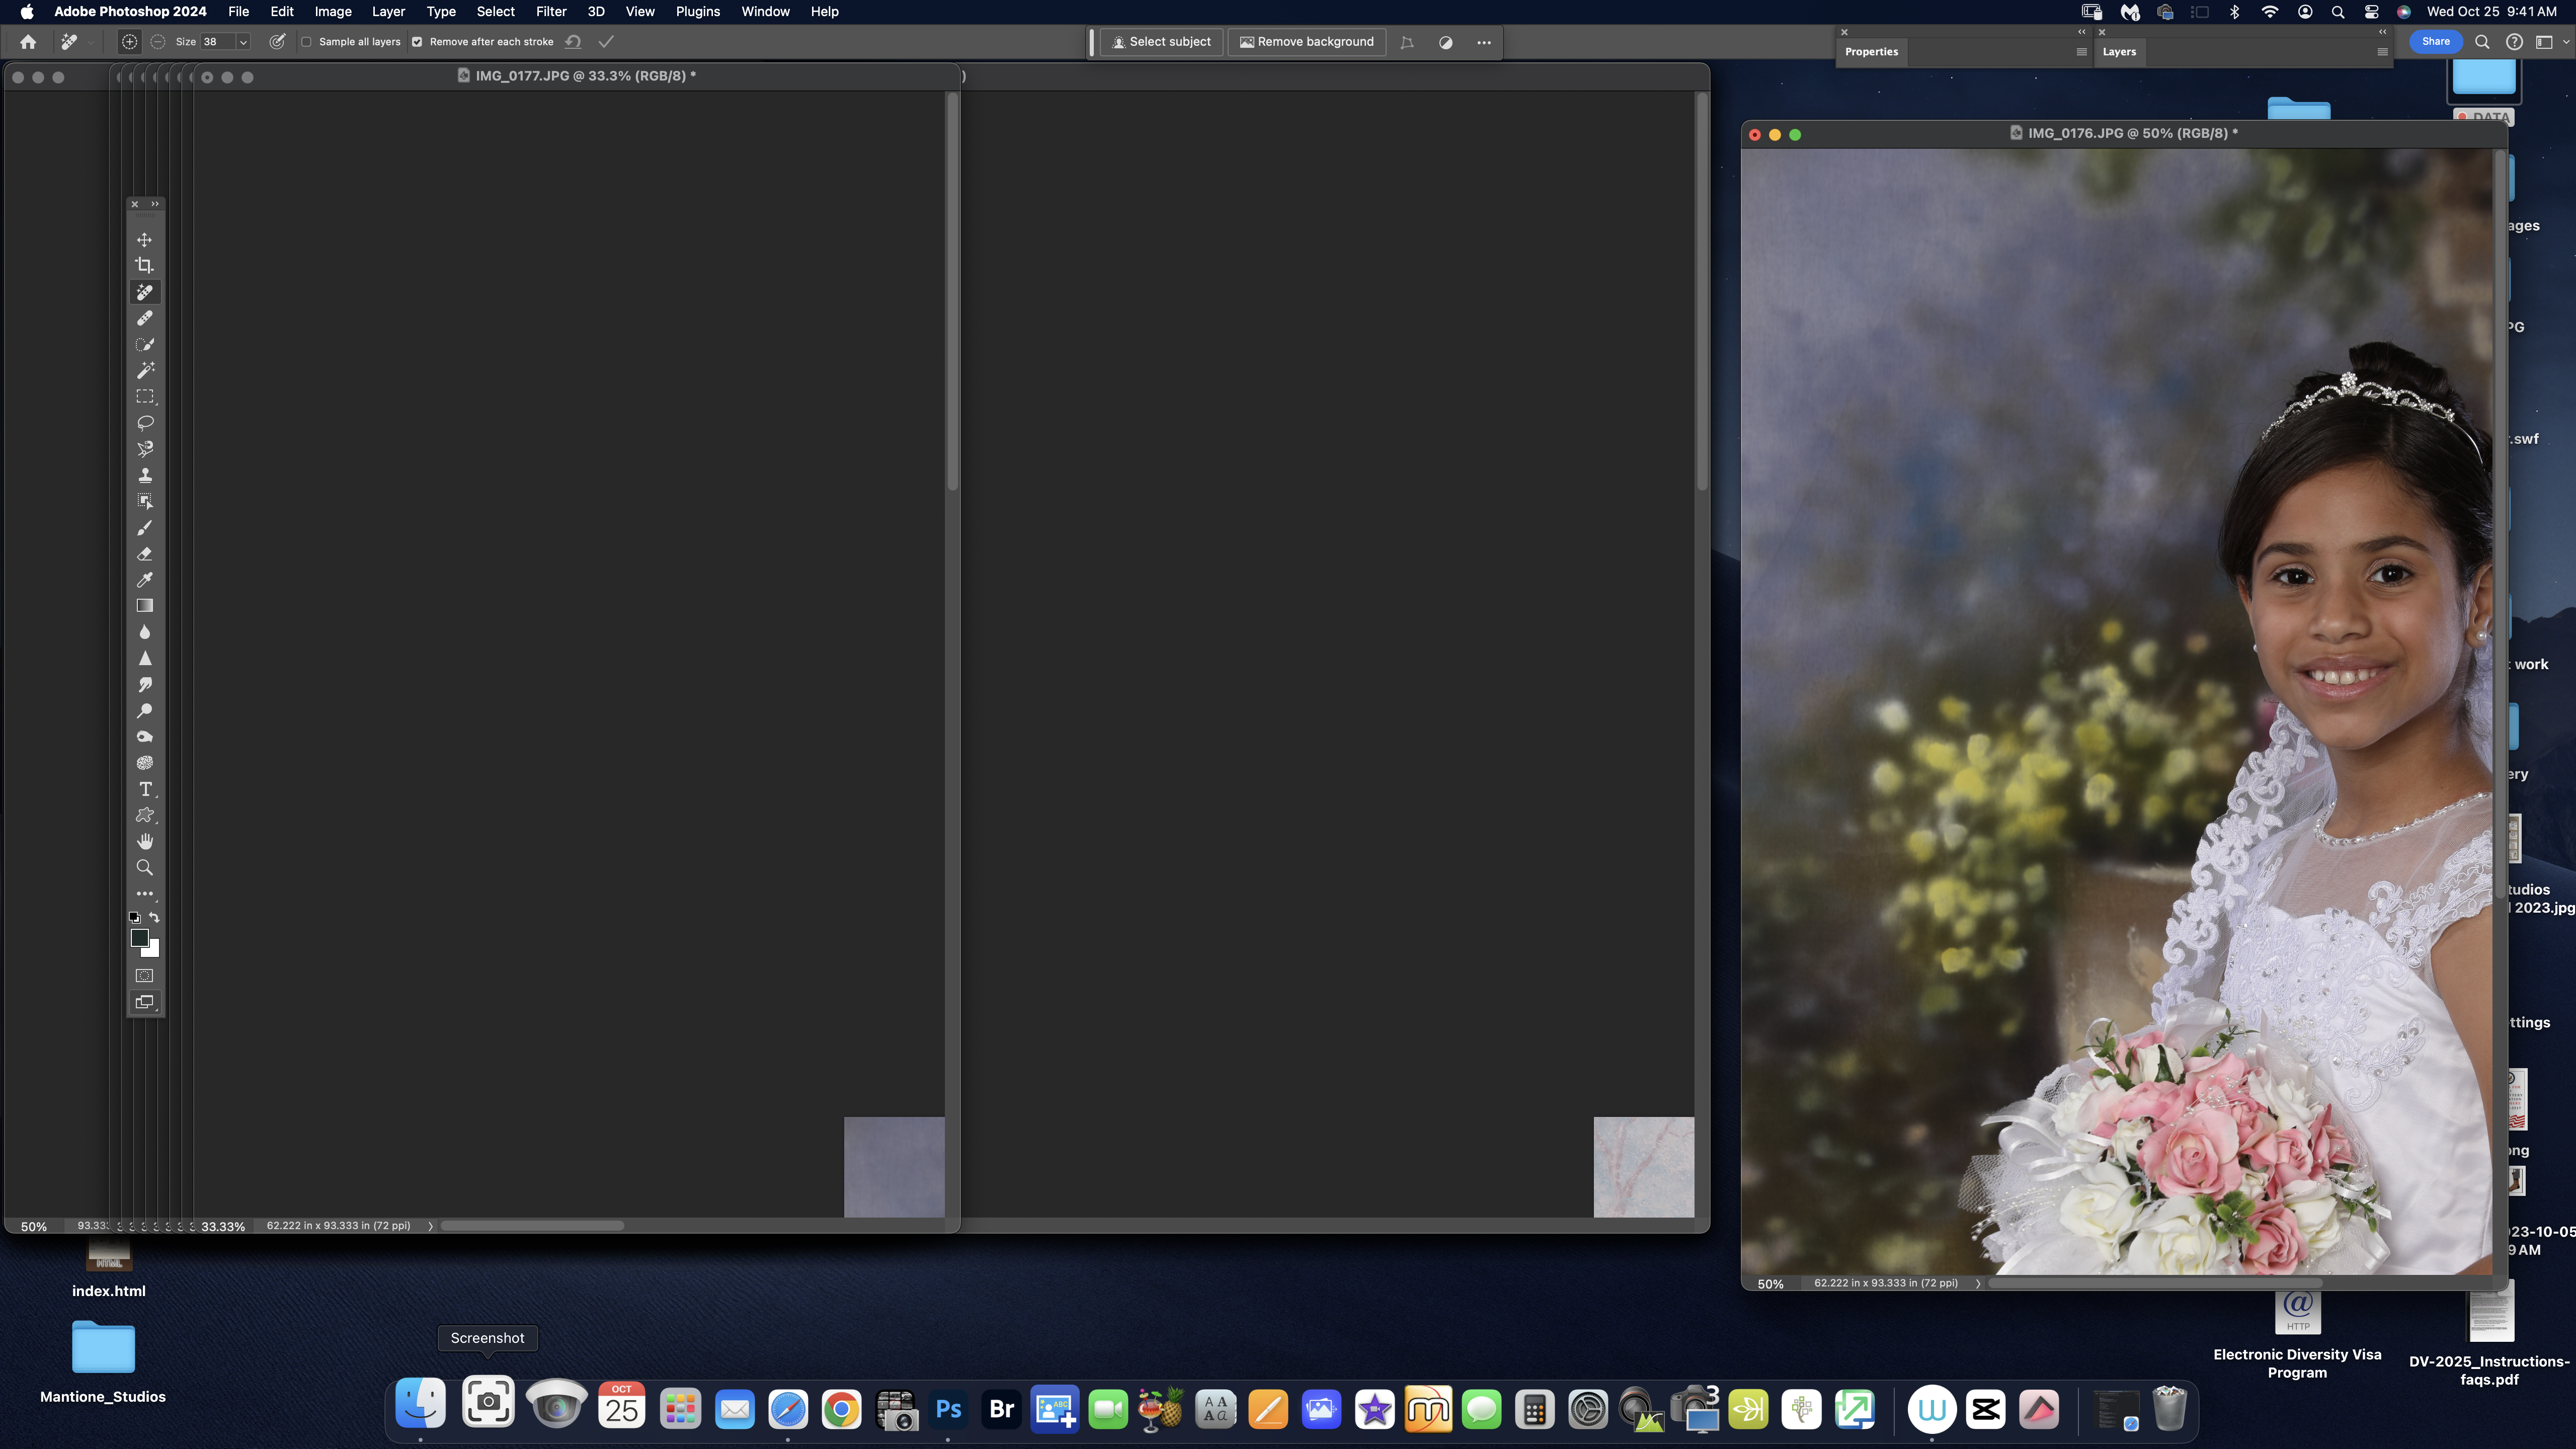The height and width of the screenshot is (1449, 2576).
Task: Open the brush Size dropdown arrow
Action: [x=243, y=42]
